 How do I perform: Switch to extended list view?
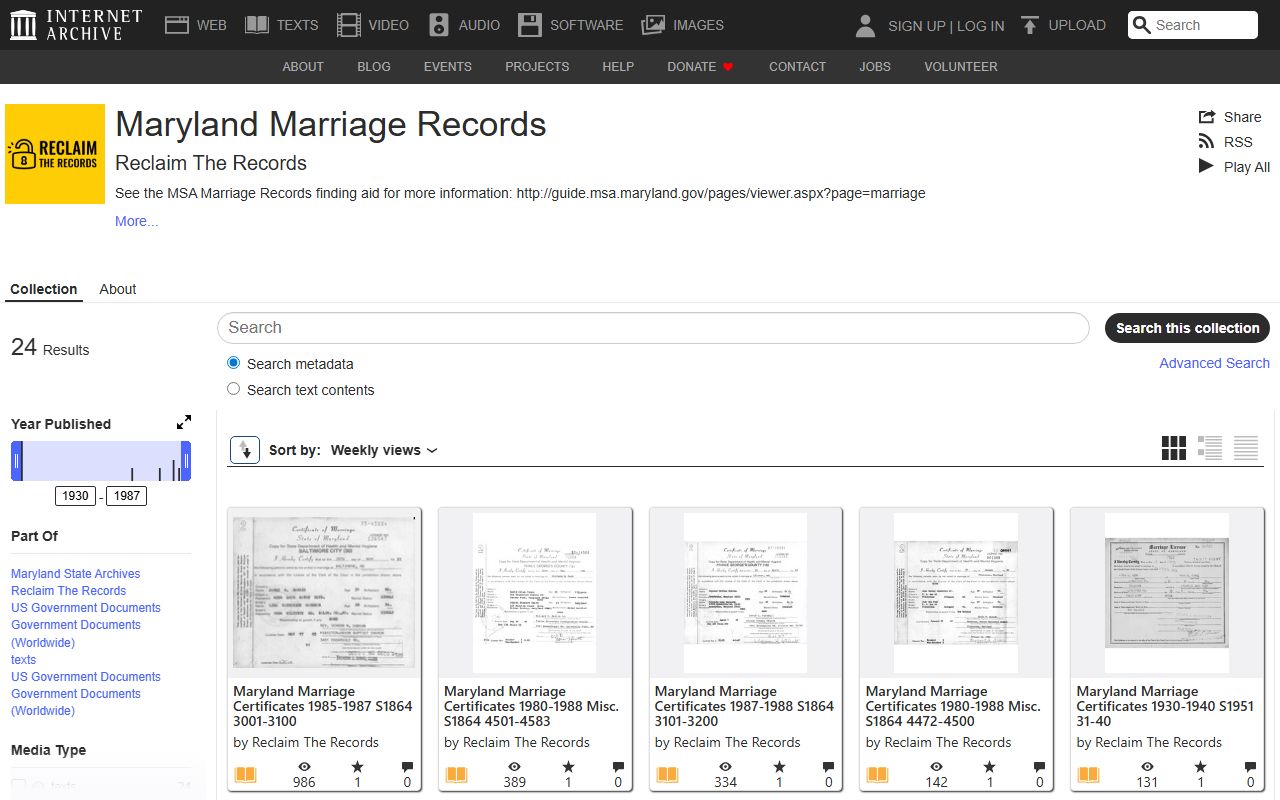pyautogui.click(x=1210, y=448)
